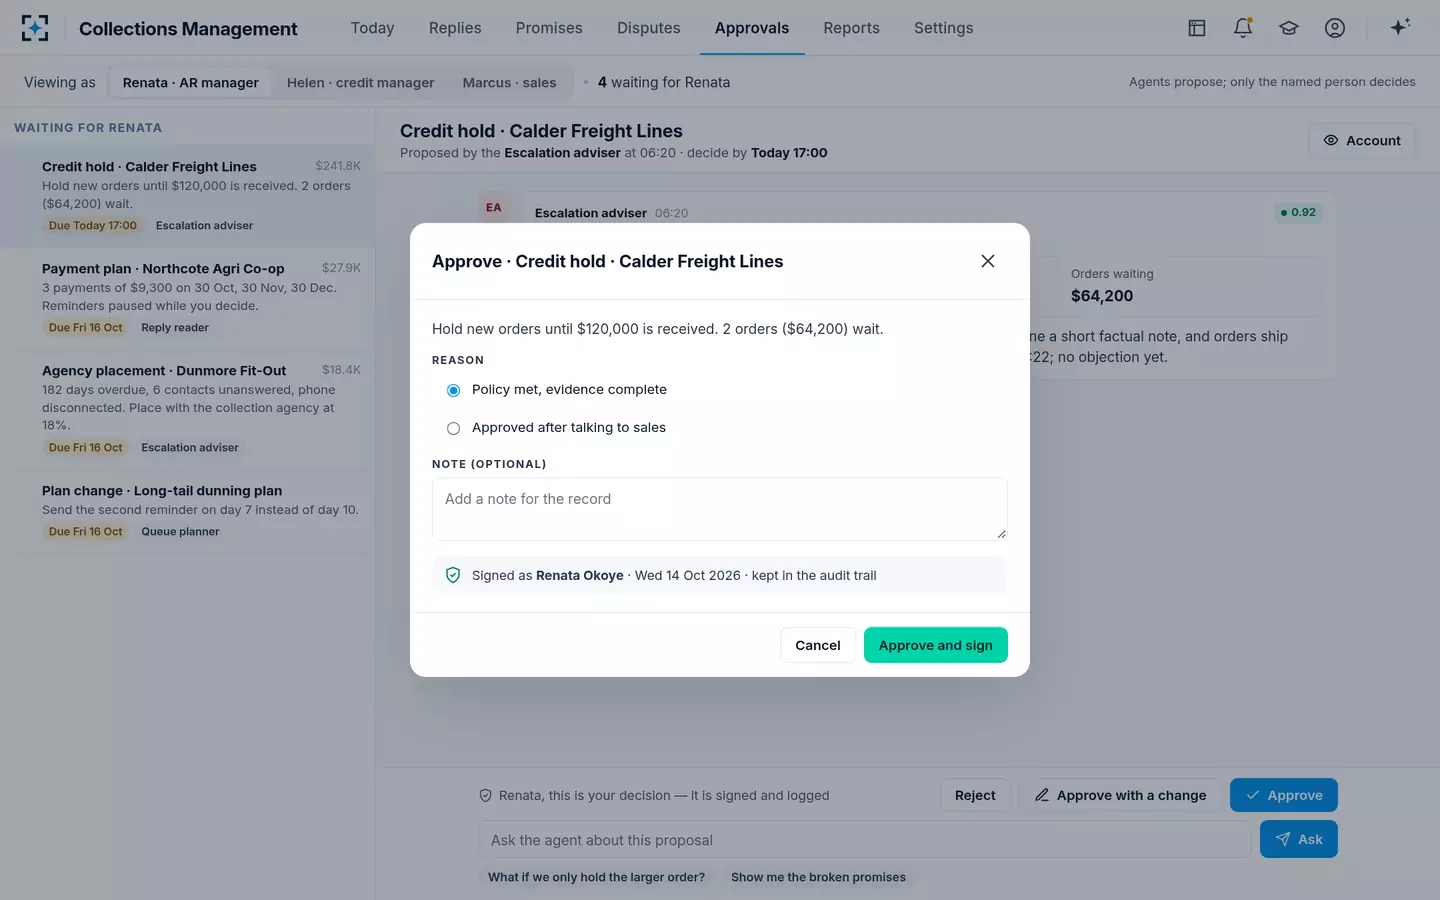This screenshot has height=900, width=1440.
Task: Select 'Policy met, evidence complete' reason
Action: tap(453, 390)
